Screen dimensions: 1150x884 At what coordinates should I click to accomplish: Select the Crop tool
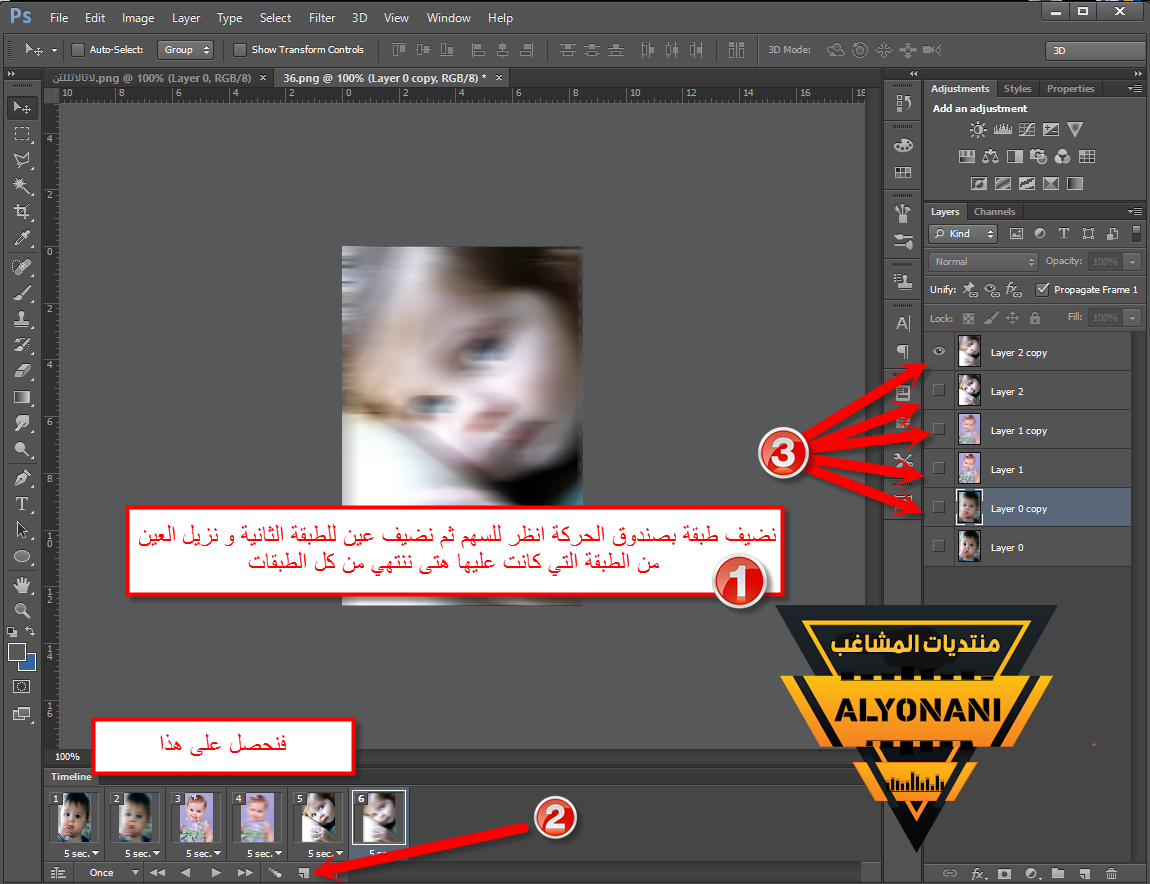tap(22, 212)
